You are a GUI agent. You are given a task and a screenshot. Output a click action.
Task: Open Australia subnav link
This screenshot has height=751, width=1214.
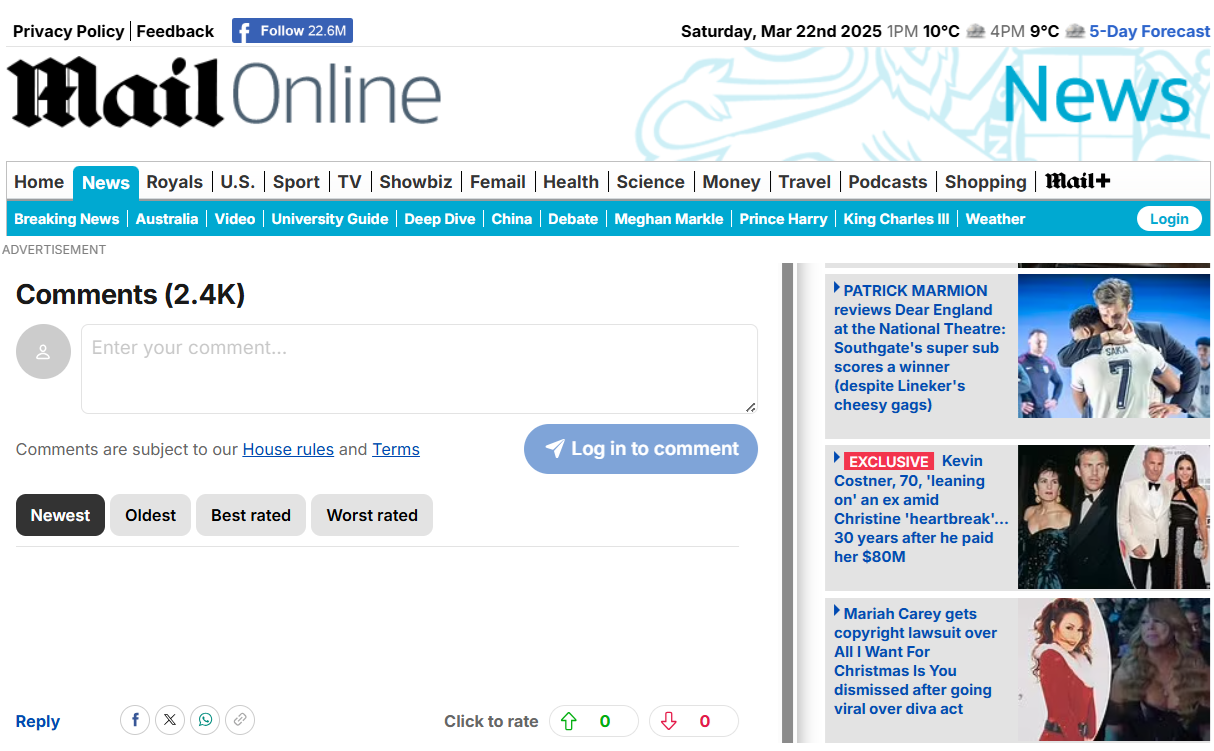[x=167, y=219]
